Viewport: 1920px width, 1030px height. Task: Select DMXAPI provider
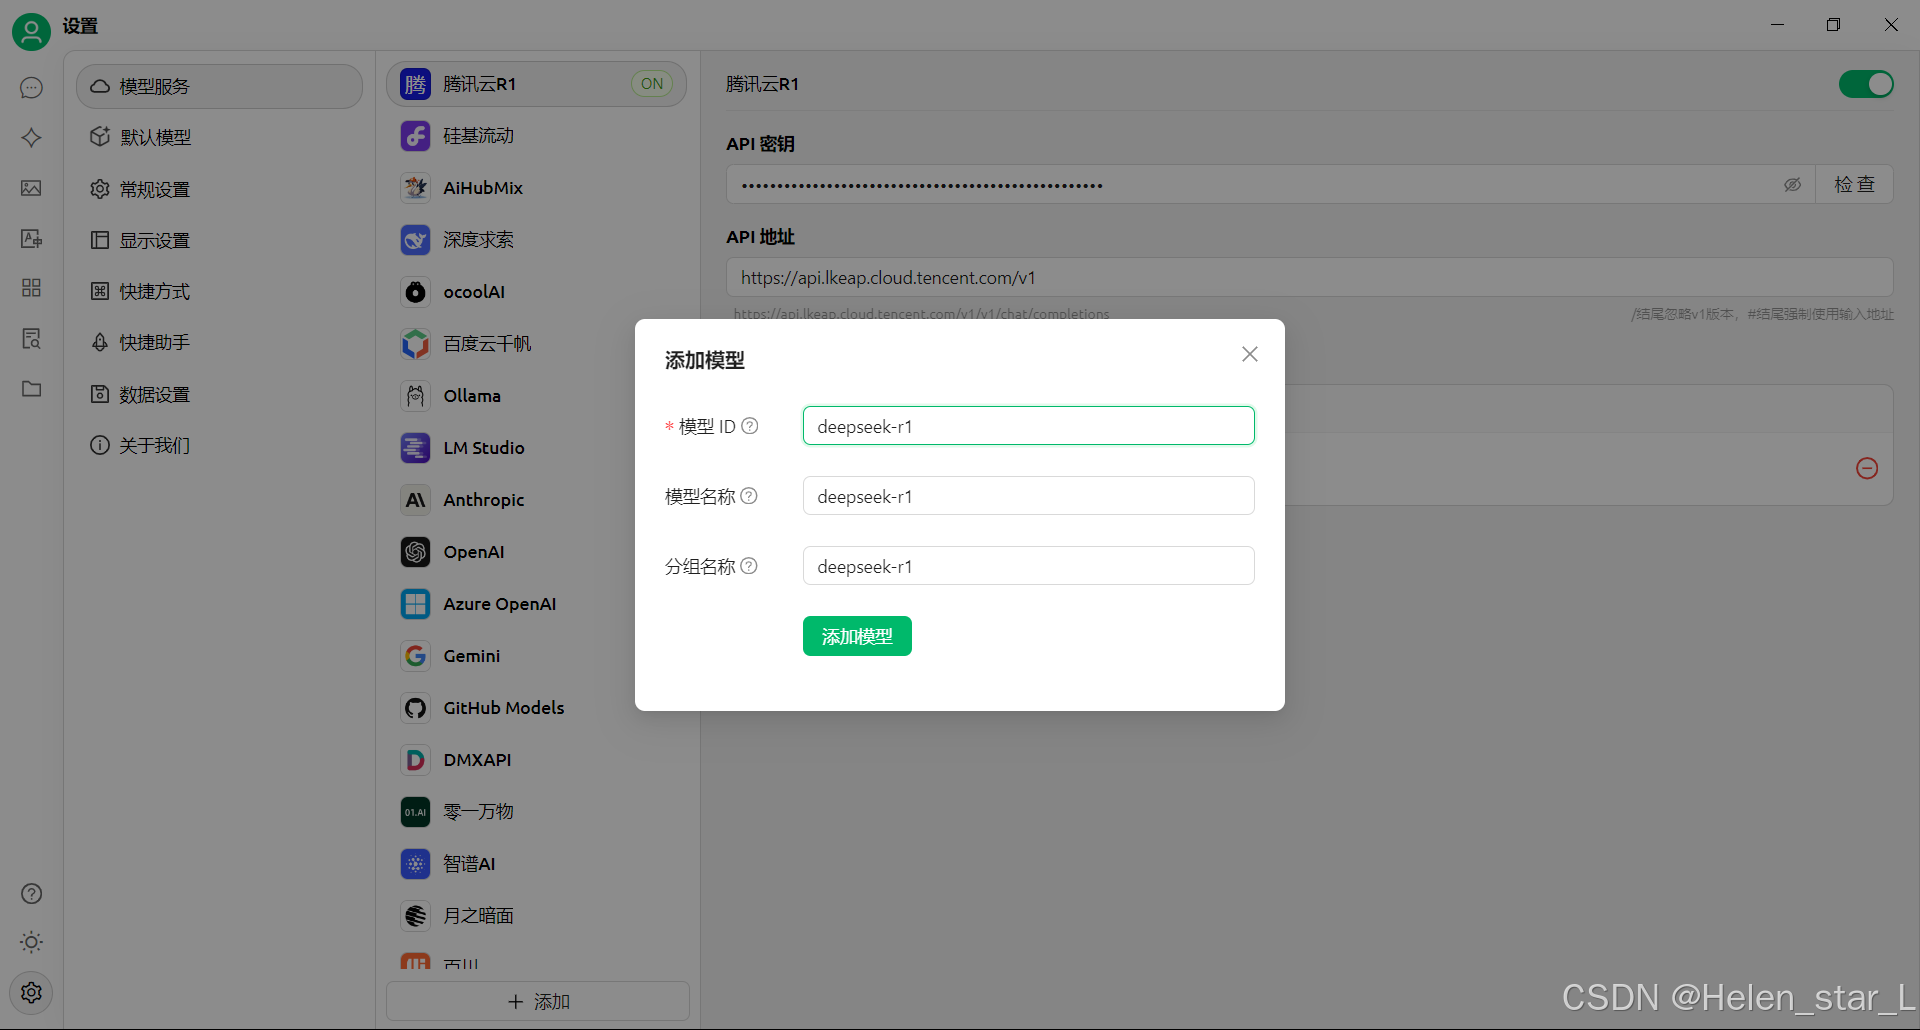click(x=536, y=760)
